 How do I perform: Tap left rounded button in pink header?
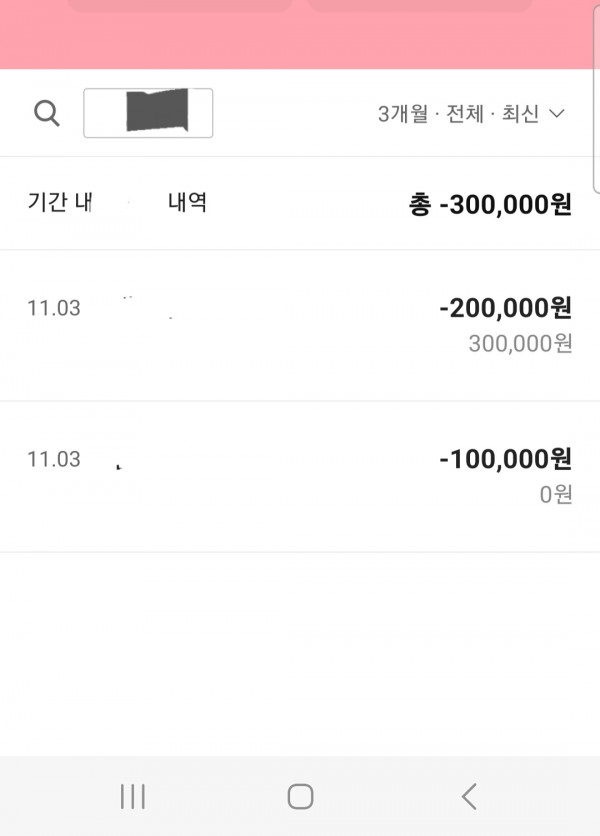coord(180,5)
